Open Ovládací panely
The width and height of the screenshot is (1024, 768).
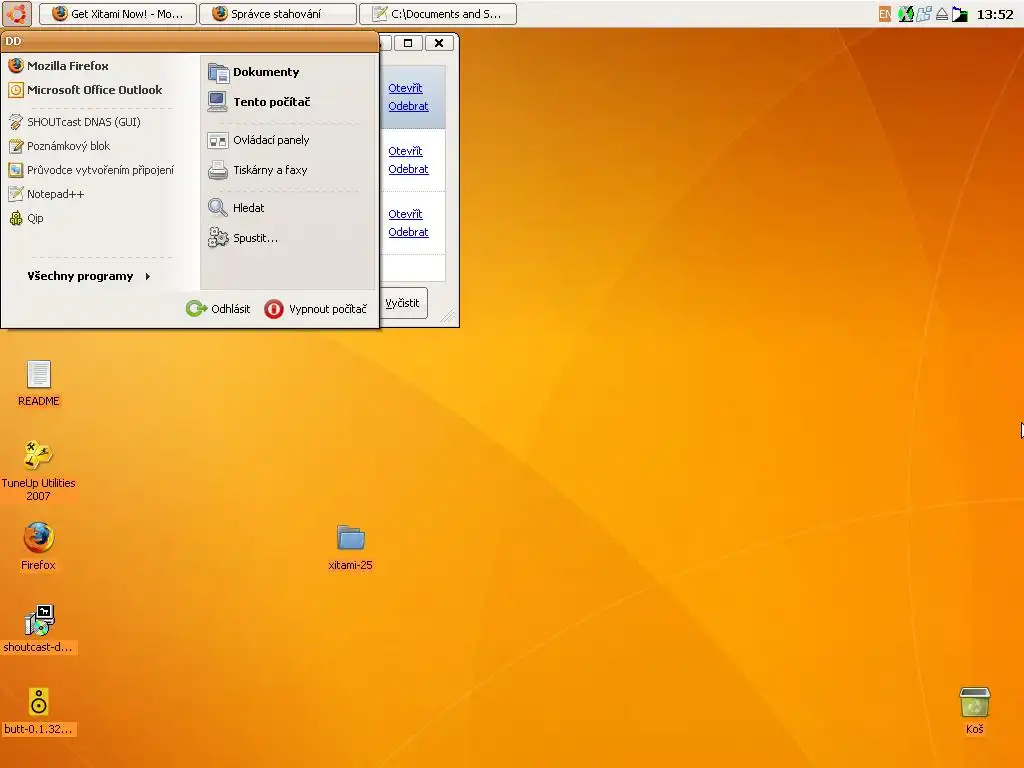(x=259, y=140)
